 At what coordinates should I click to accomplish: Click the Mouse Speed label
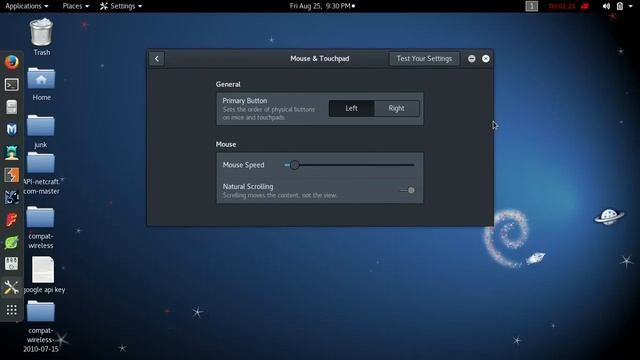(243, 165)
